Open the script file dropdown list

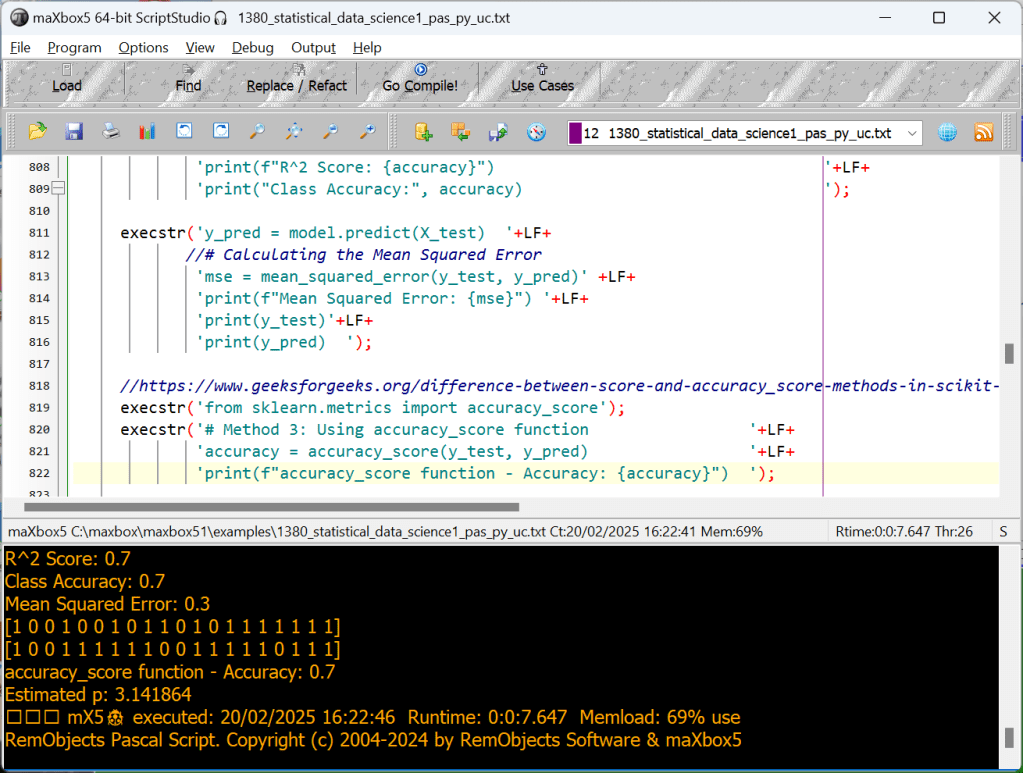coord(911,133)
